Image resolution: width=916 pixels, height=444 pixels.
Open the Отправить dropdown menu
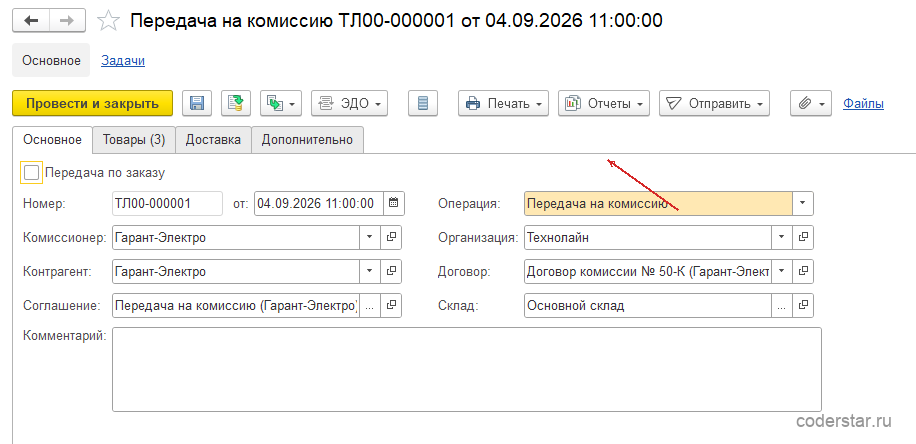point(714,104)
